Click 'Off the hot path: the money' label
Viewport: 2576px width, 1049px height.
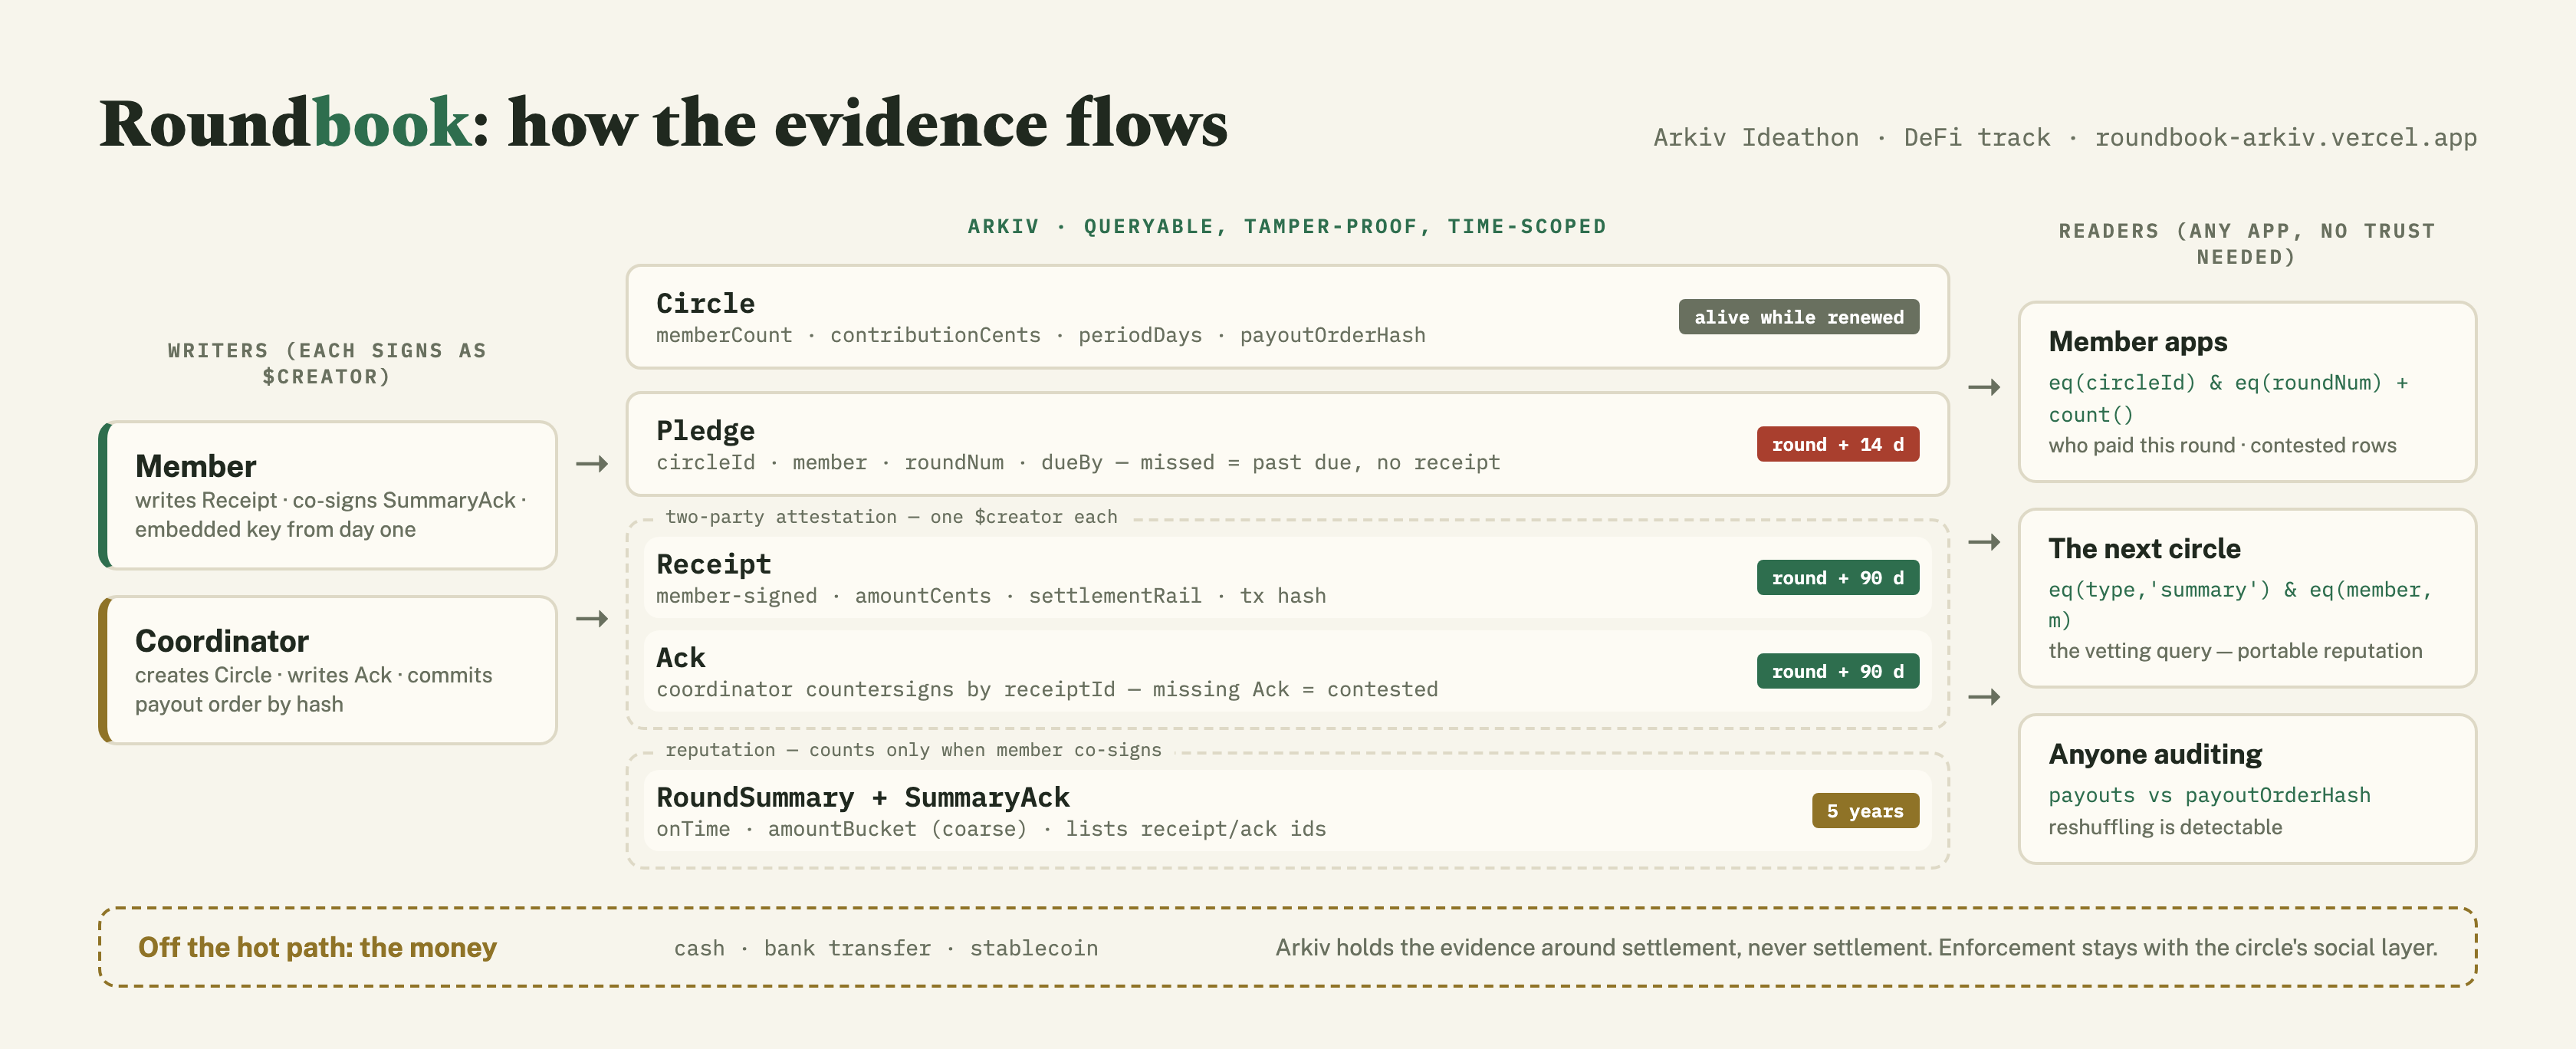click(317, 947)
